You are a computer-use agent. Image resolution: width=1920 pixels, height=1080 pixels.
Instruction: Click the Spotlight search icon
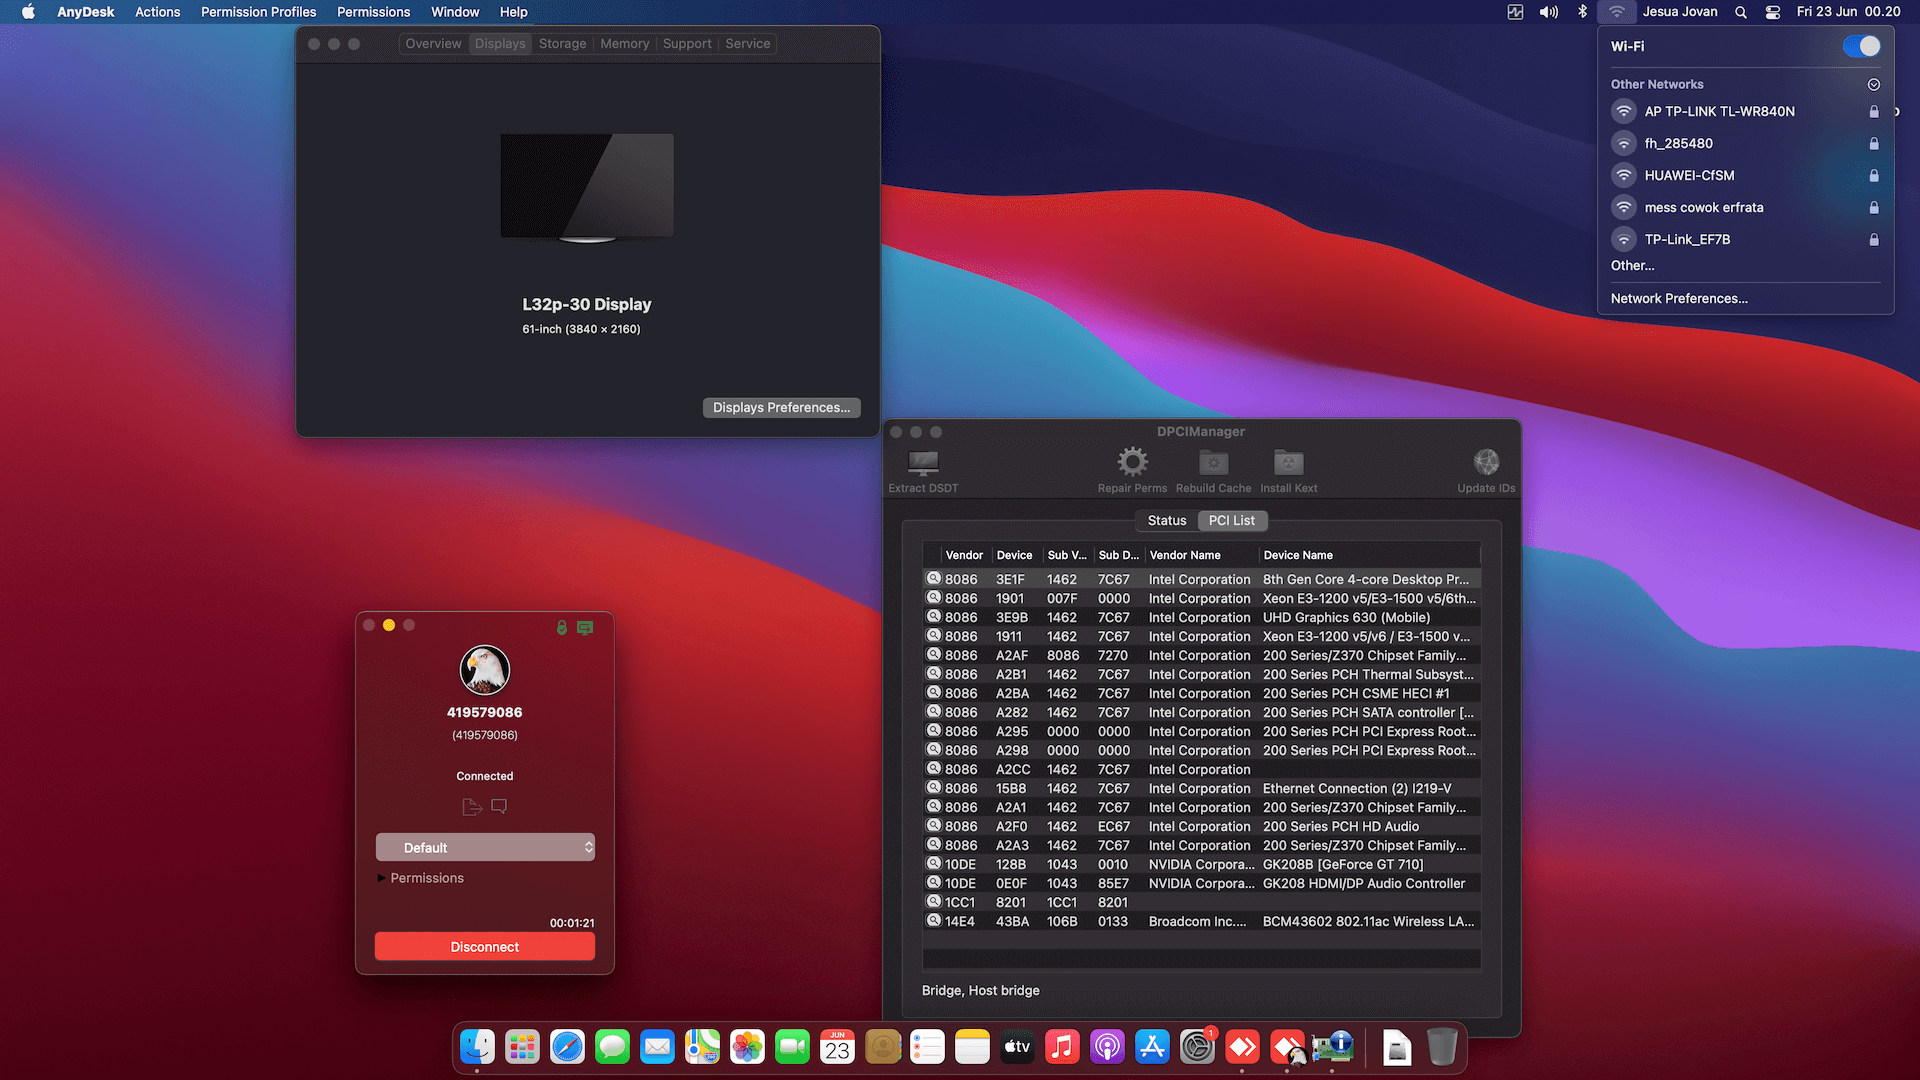tap(1740, 12)
